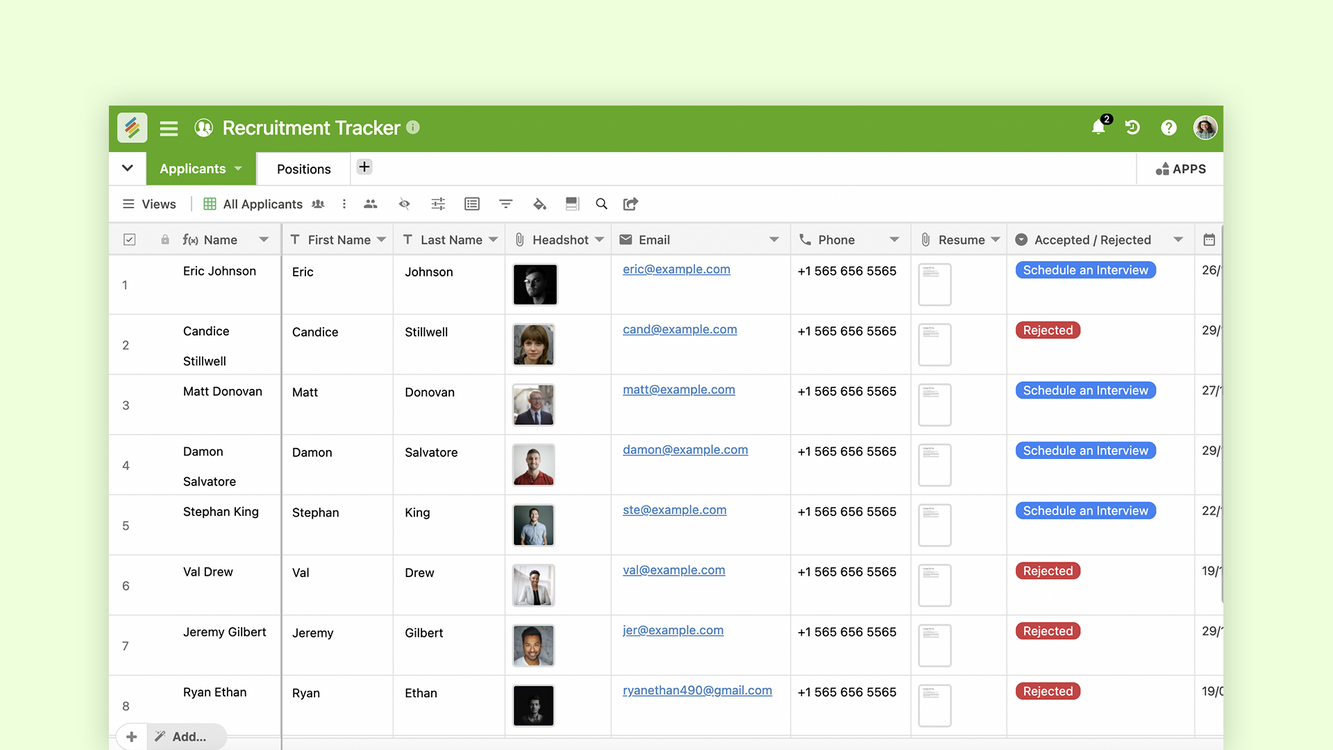Open the revision history icon
1333x750 pixels.
click(1132, 128)
